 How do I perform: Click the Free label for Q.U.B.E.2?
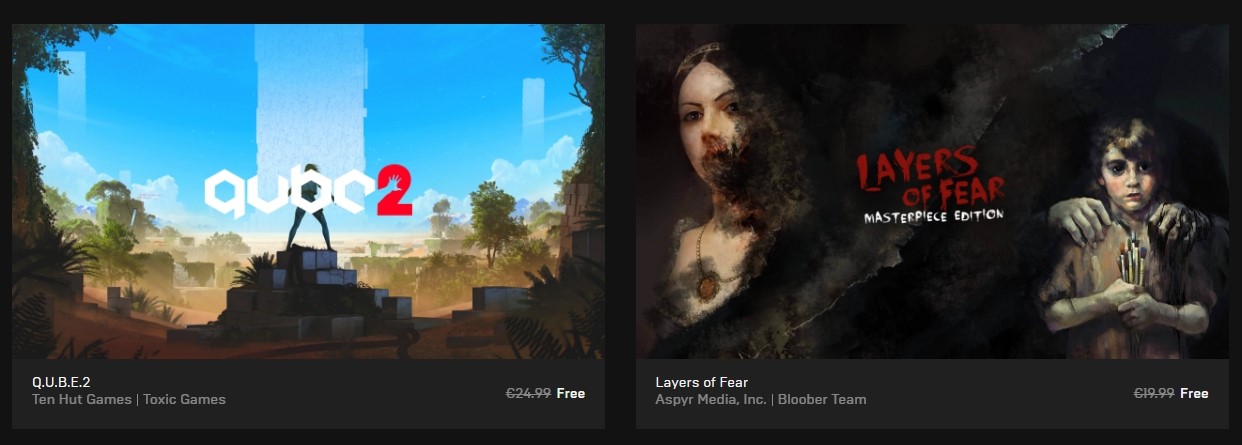click(x=570, y=393)
